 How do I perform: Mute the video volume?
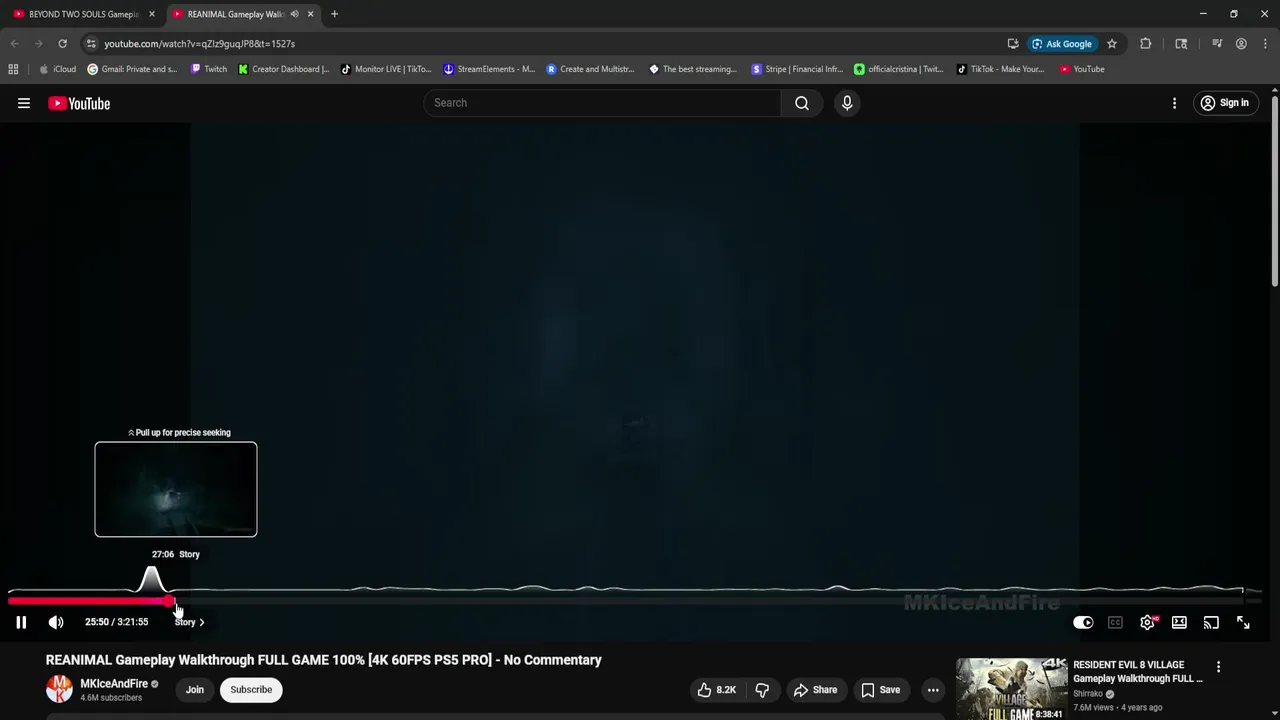click(x=56, y=622)
